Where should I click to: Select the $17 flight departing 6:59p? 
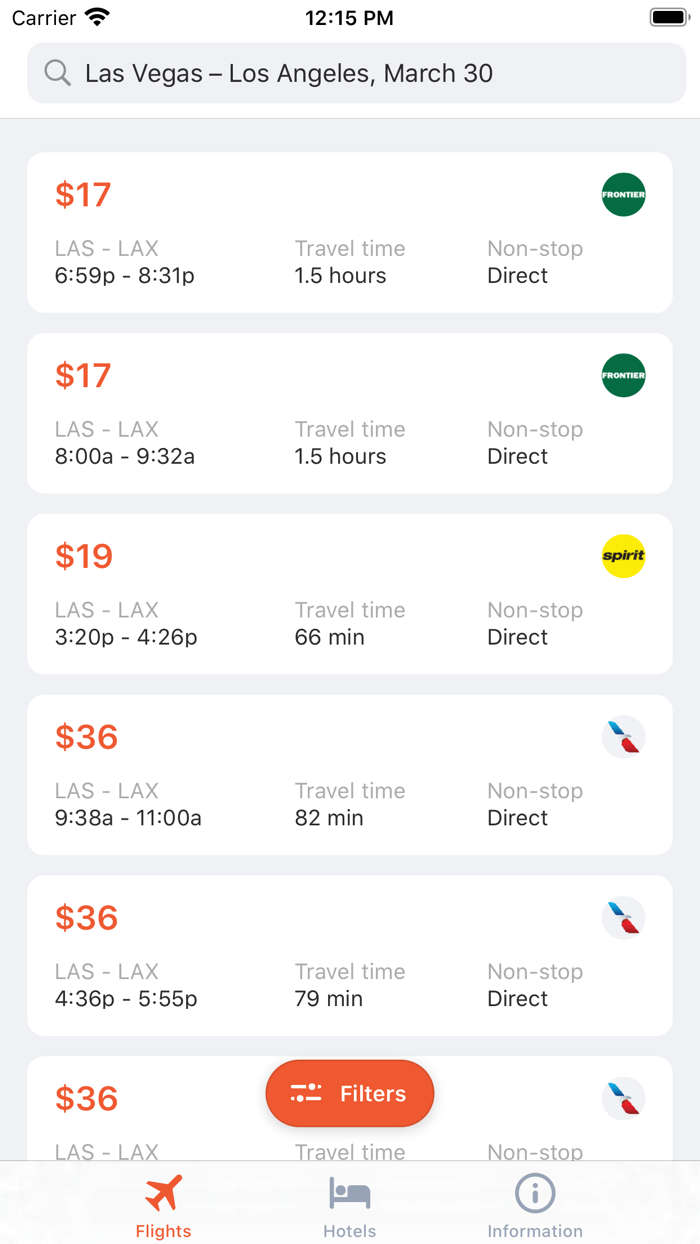click(x=350, y=233)
